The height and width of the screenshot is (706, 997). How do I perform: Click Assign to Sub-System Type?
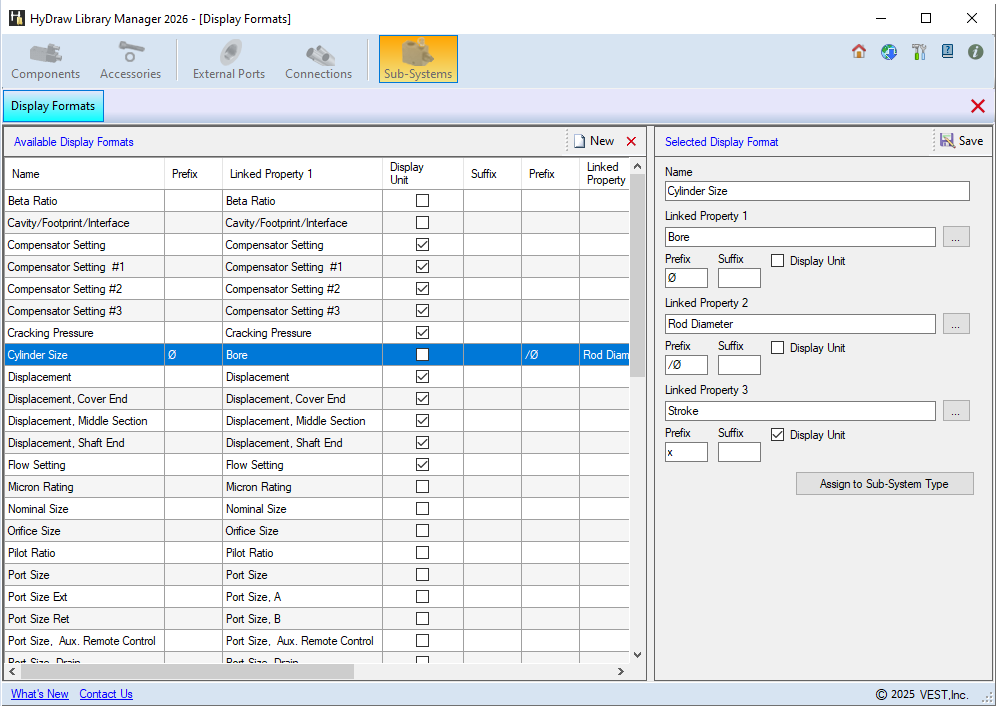(x=884, y=483)
